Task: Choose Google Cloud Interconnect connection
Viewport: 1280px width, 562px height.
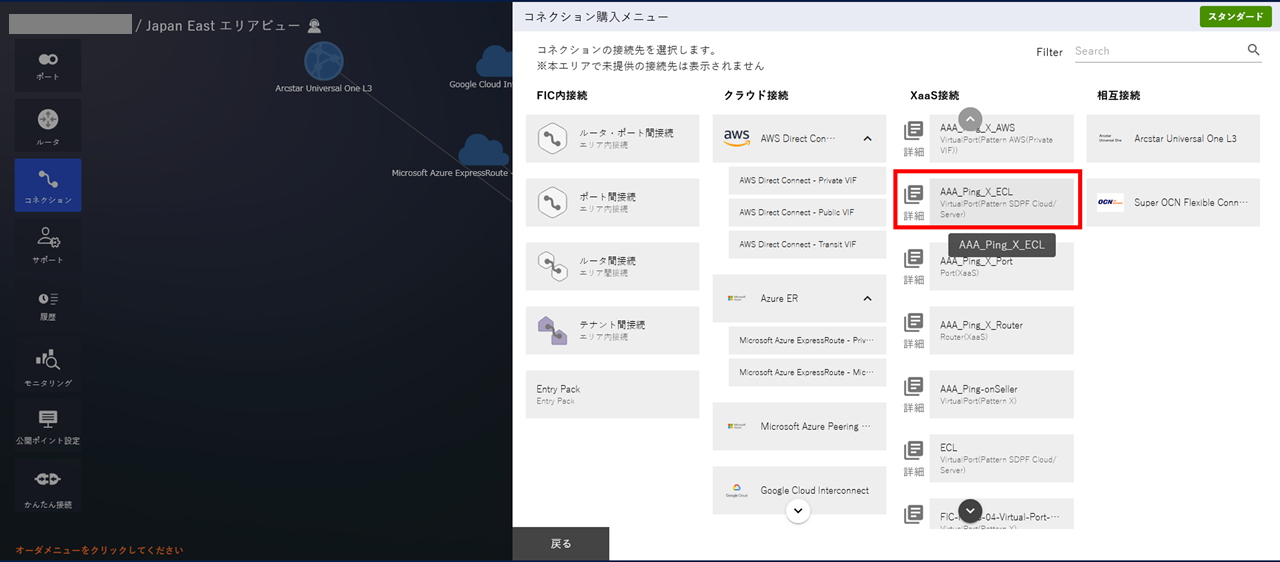Action: coord(799,490)
